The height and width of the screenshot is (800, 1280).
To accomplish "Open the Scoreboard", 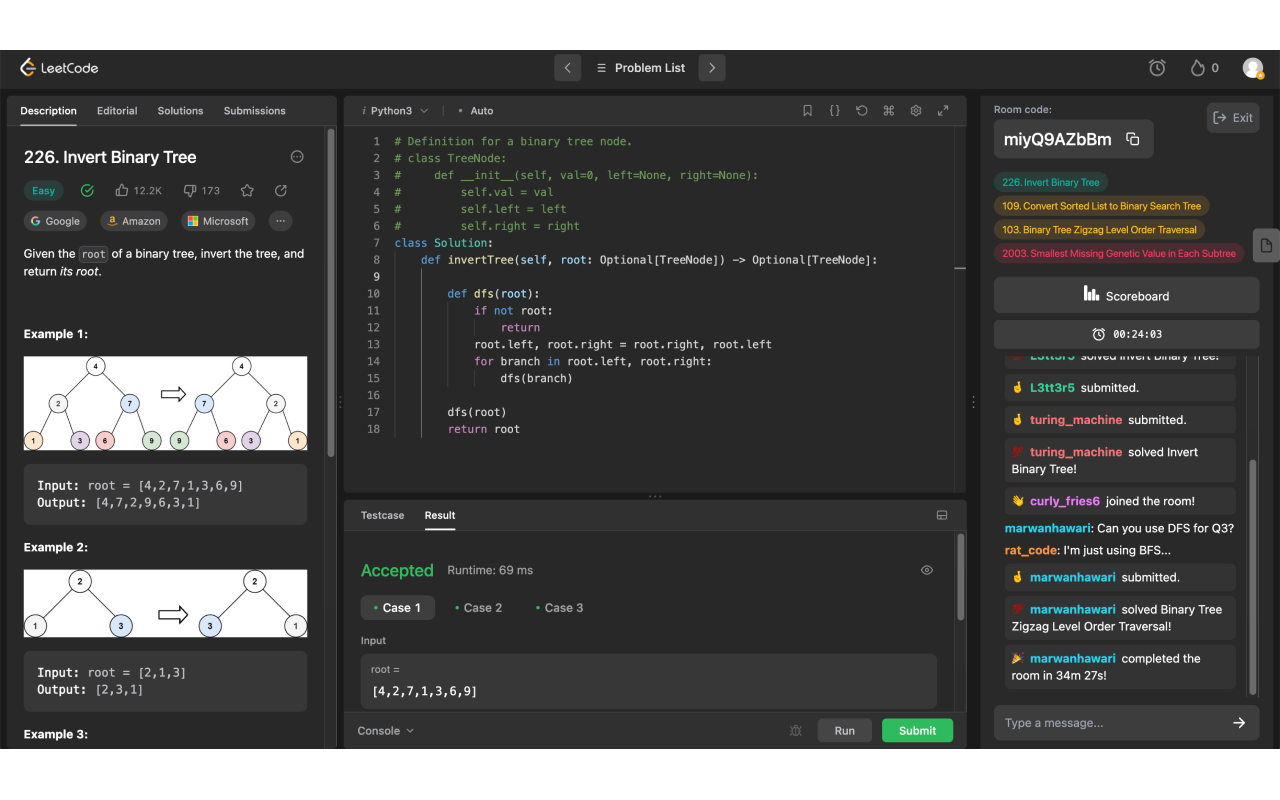I will [1126, 295].
